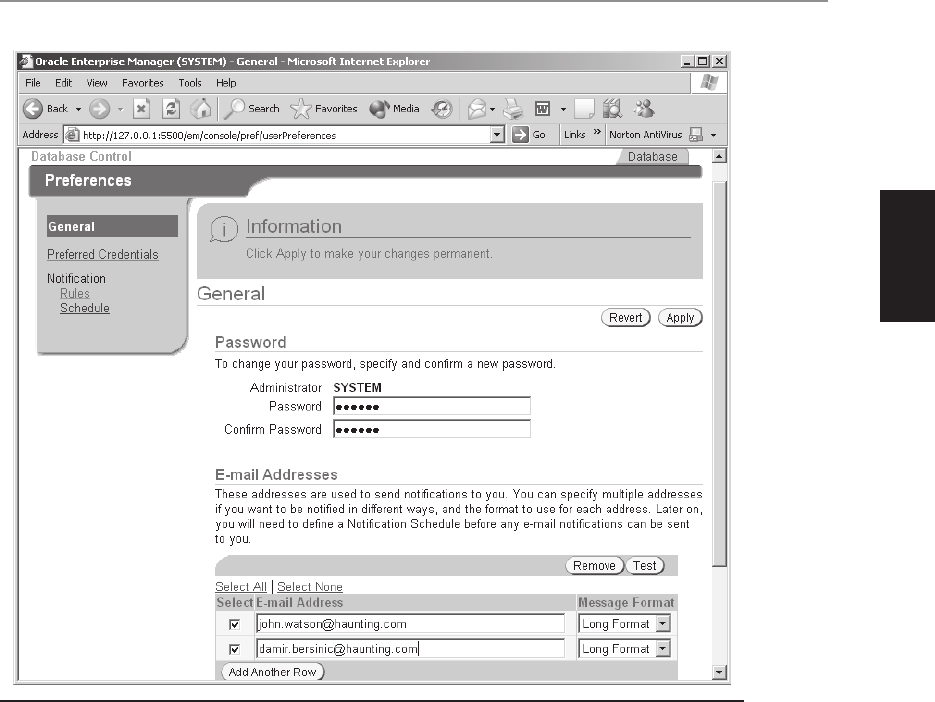Click the vertical scrollbar thumb

click(x=719, y=373)
